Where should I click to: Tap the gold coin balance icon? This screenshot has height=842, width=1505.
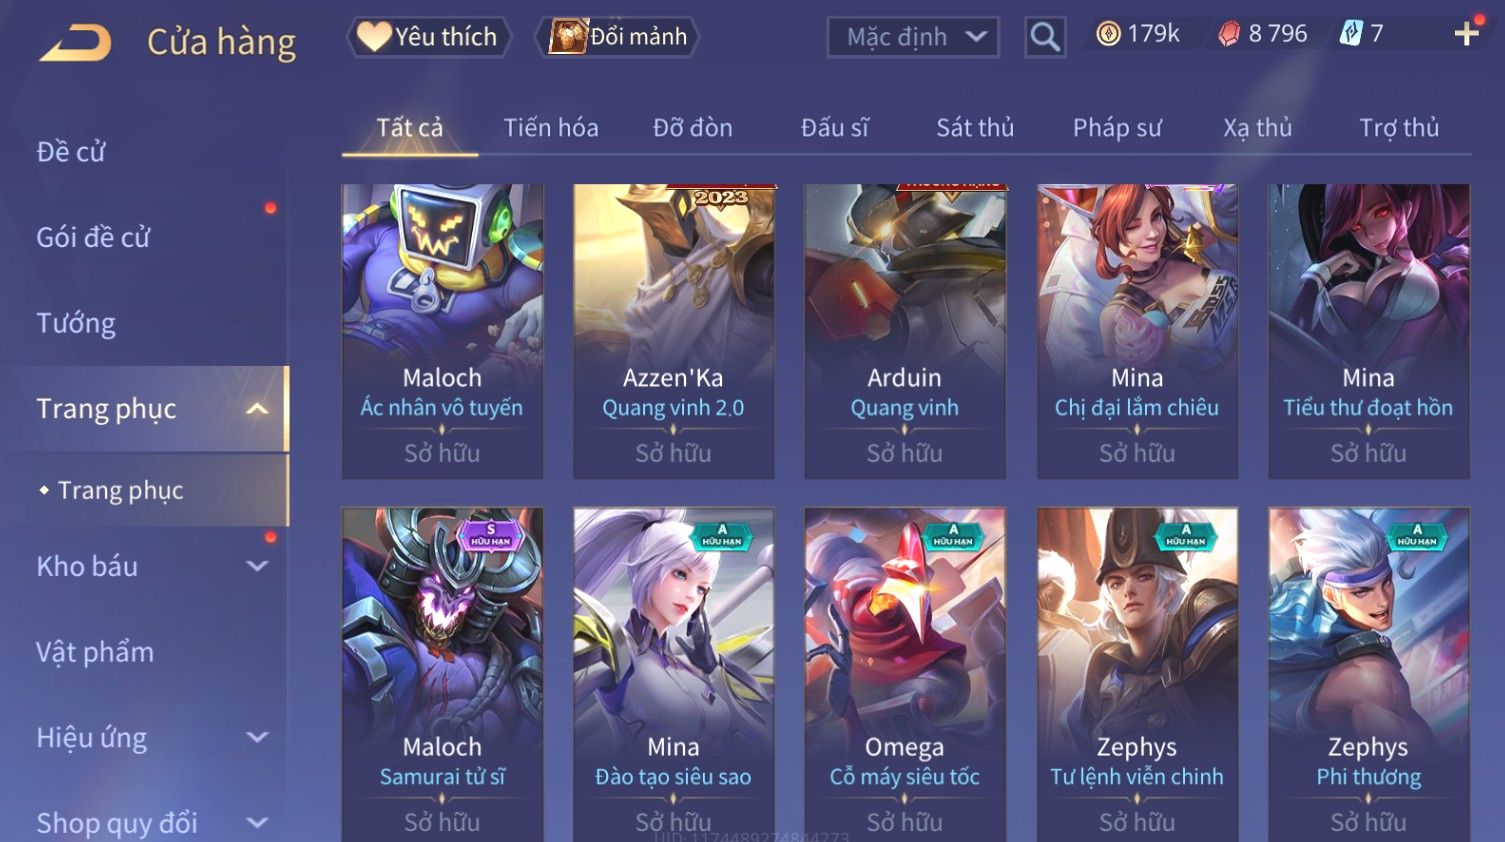(1108, 34)
